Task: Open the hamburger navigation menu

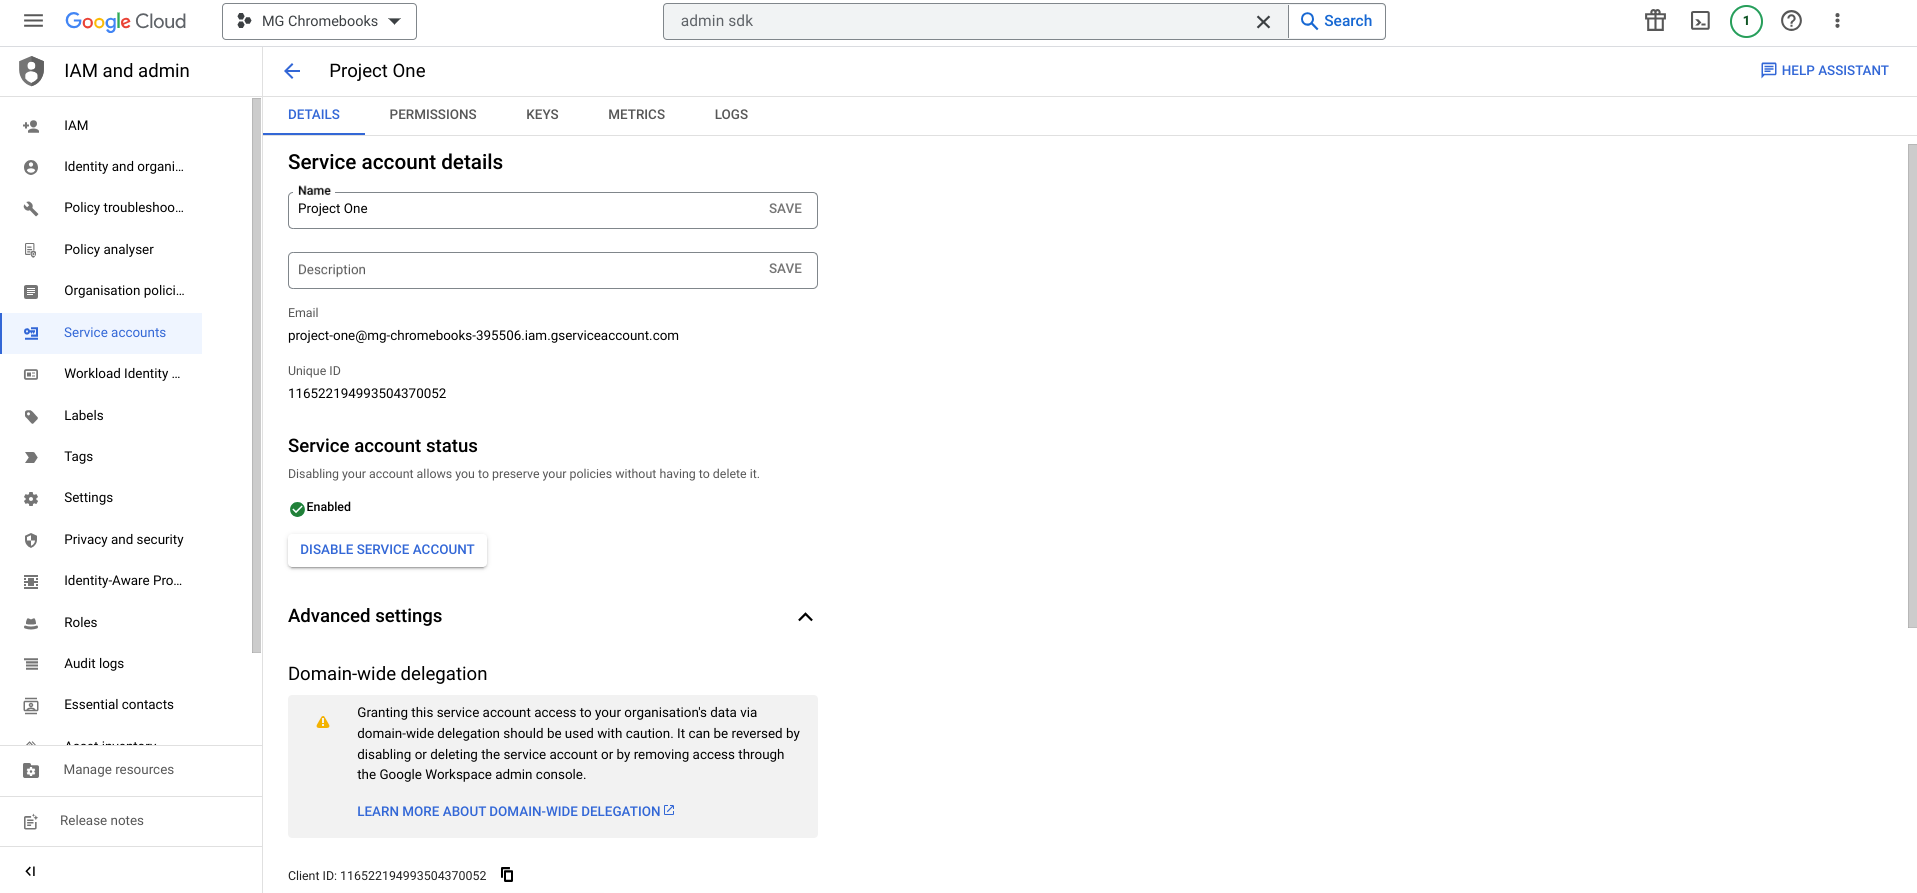Action: (33, 21)
